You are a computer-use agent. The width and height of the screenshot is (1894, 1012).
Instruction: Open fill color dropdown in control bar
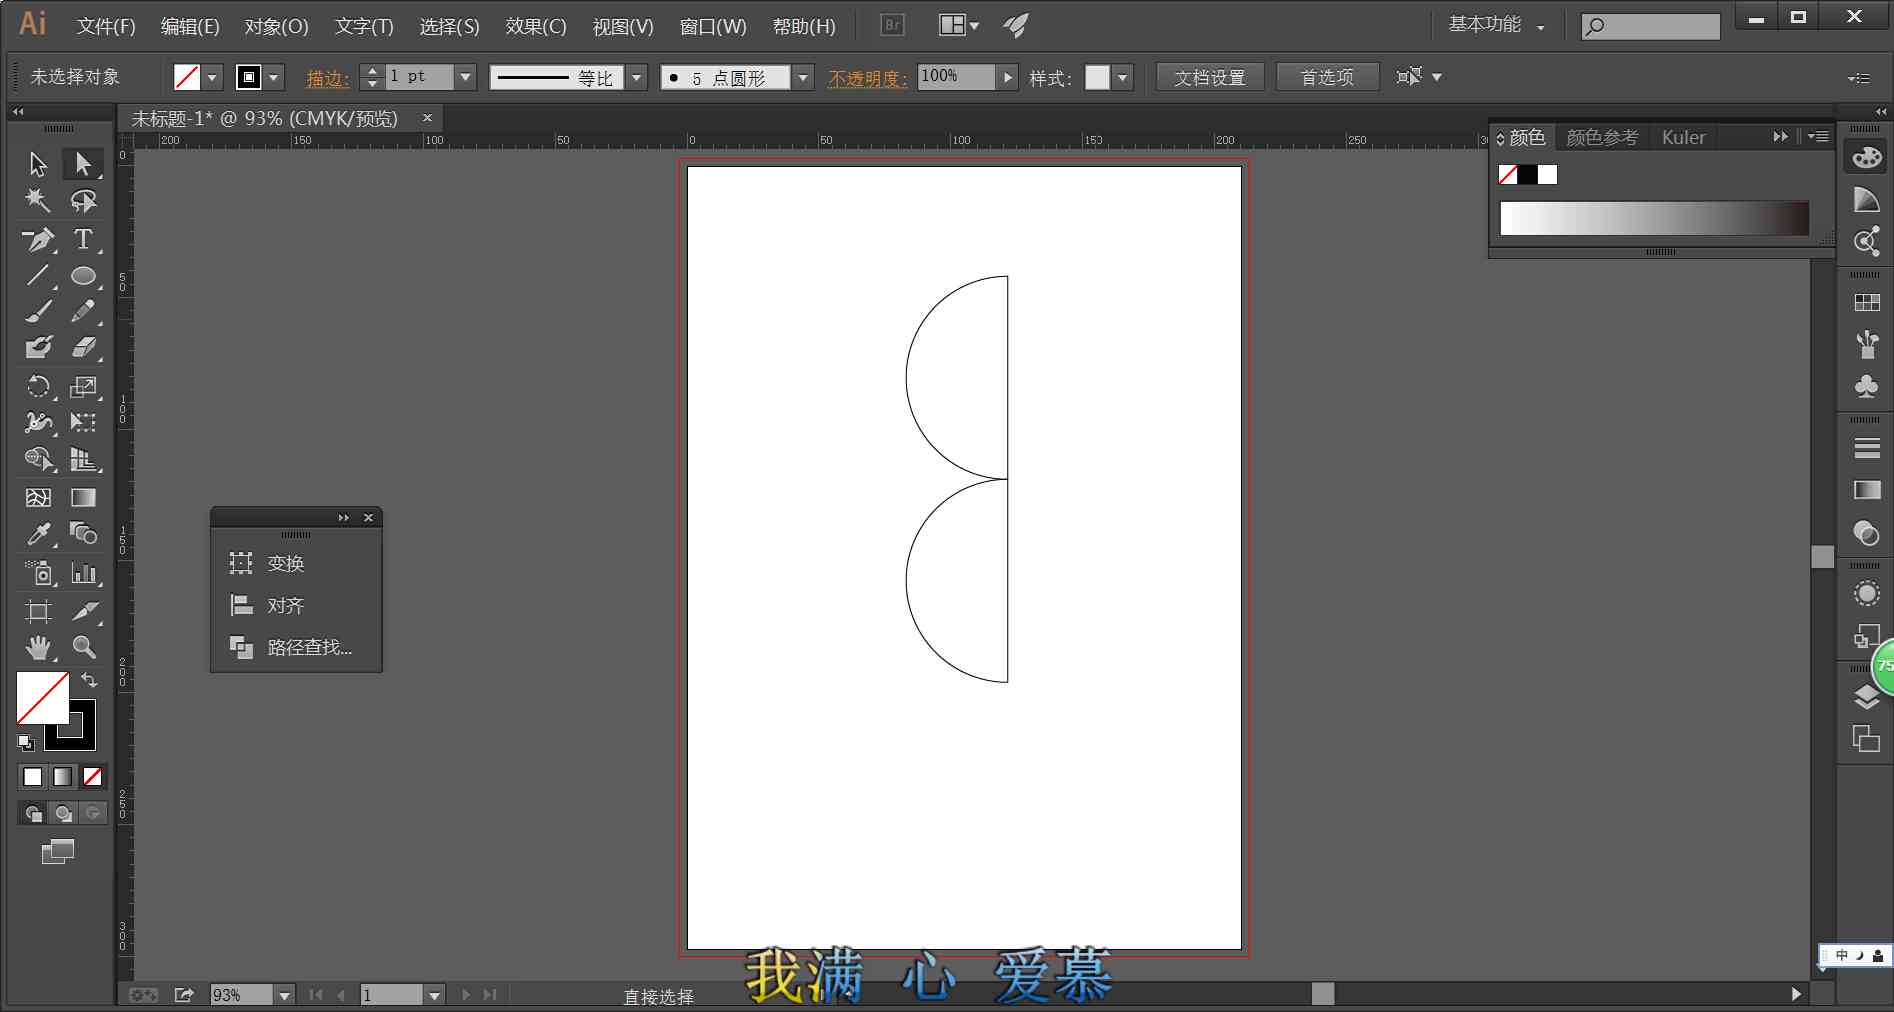(x=212, y=77)
